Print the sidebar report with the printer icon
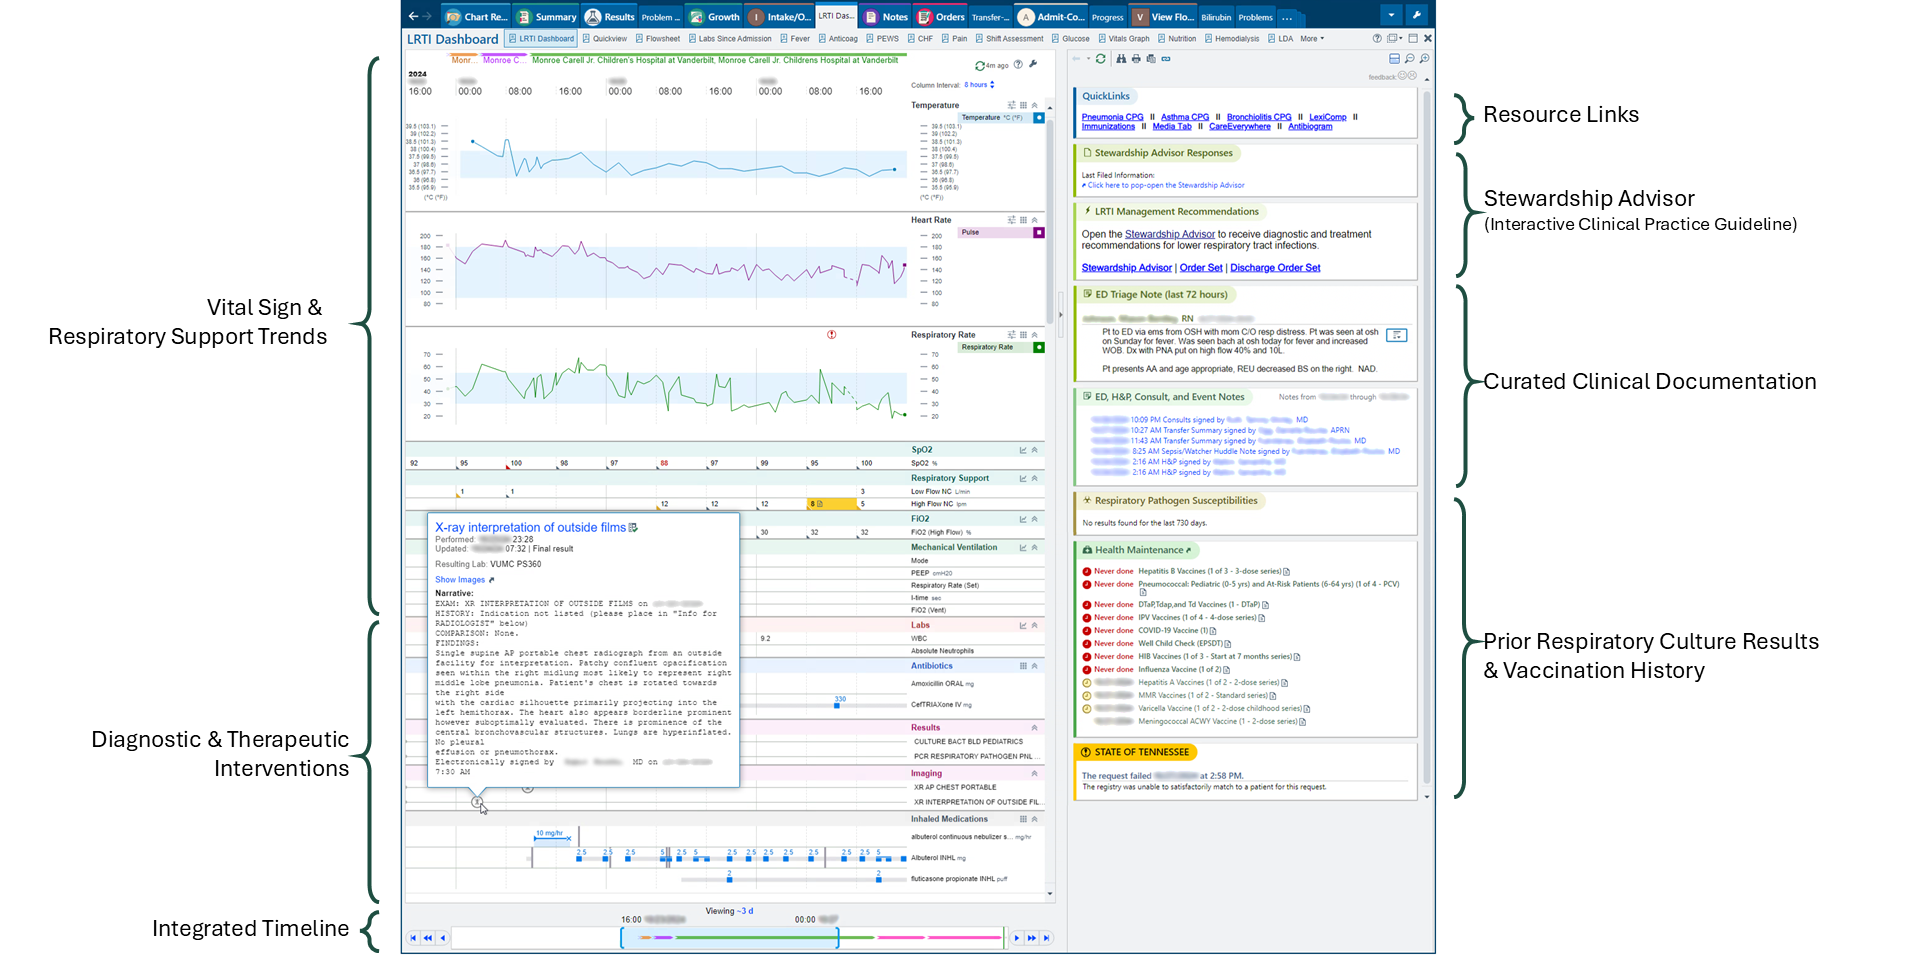Viewport: 1920px width, 960px height. (1136, 59)
